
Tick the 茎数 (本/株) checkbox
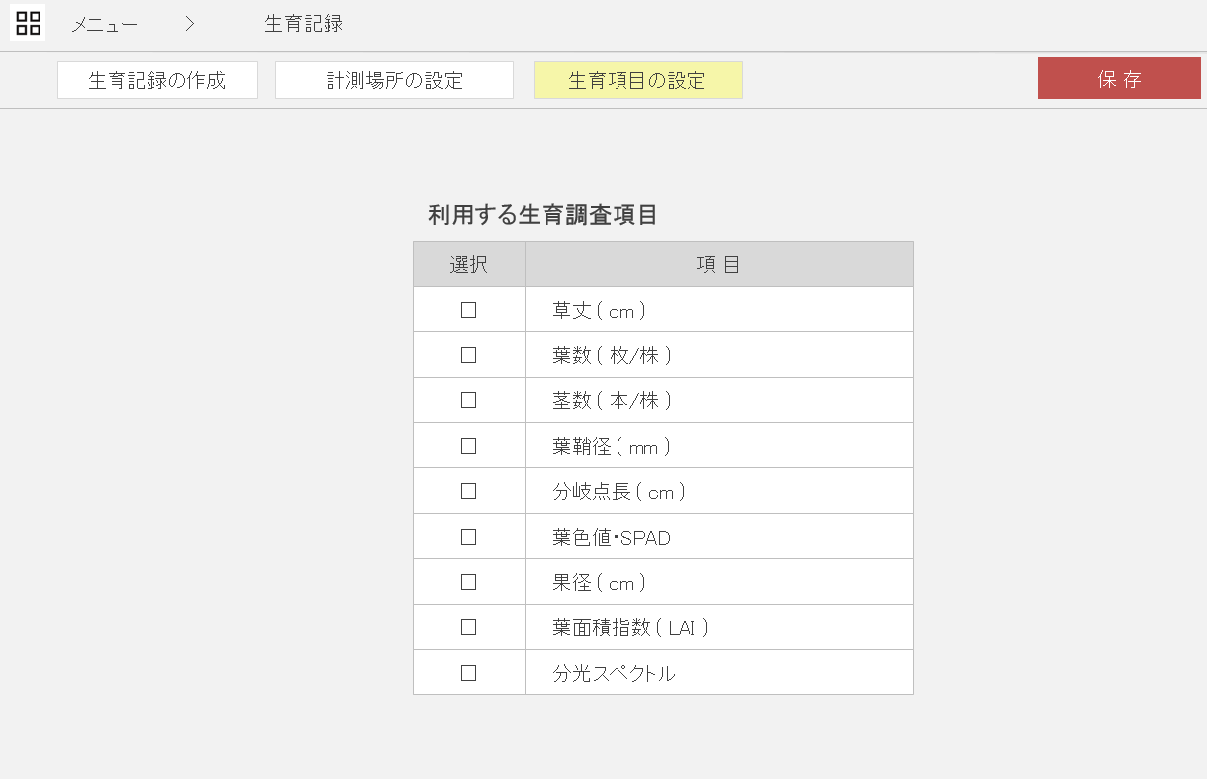(468, 400)
